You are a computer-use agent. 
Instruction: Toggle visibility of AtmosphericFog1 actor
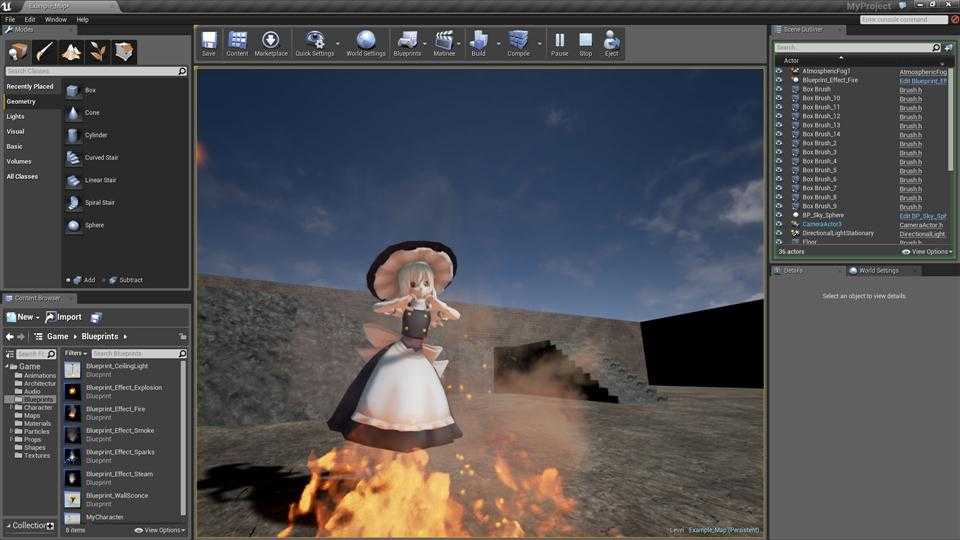click(779, 71)
